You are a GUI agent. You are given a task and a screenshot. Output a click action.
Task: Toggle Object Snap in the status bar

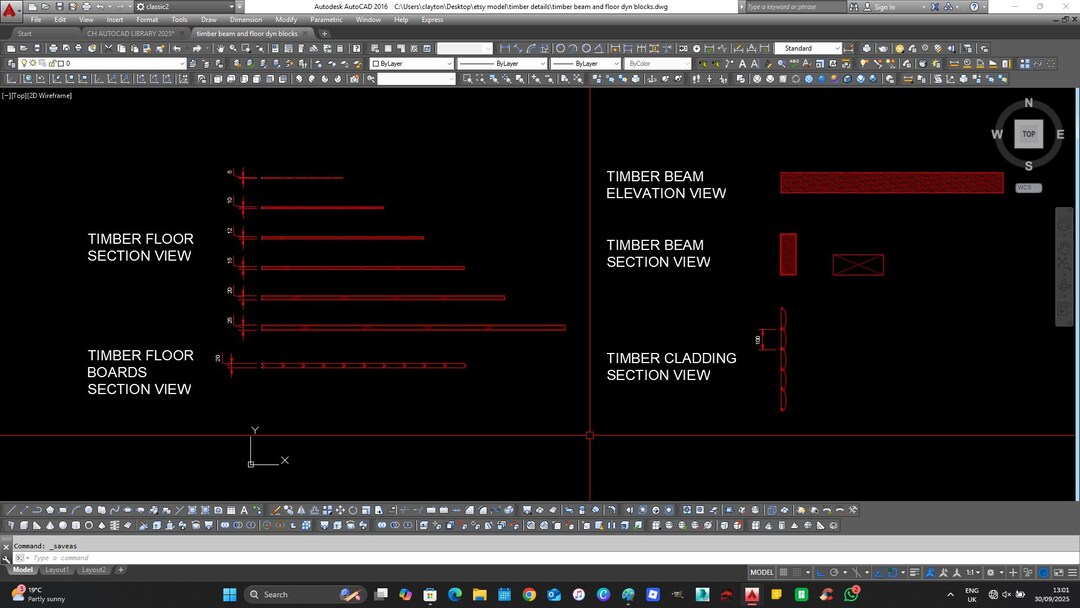click(x=893, y=571)
